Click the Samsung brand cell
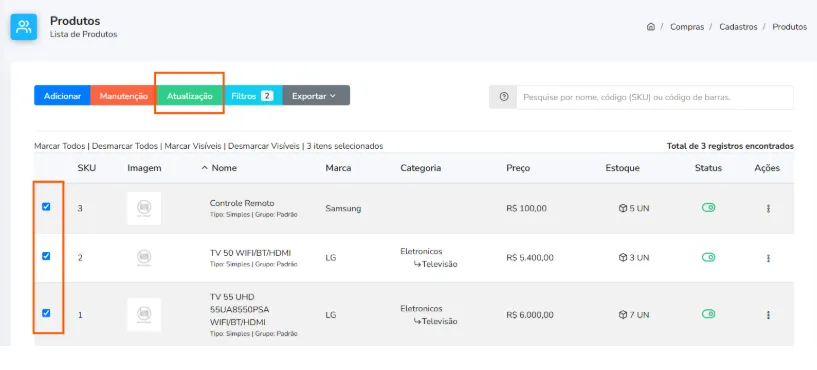817x370 pixels. pyautogui.click(x=343, y=208)
